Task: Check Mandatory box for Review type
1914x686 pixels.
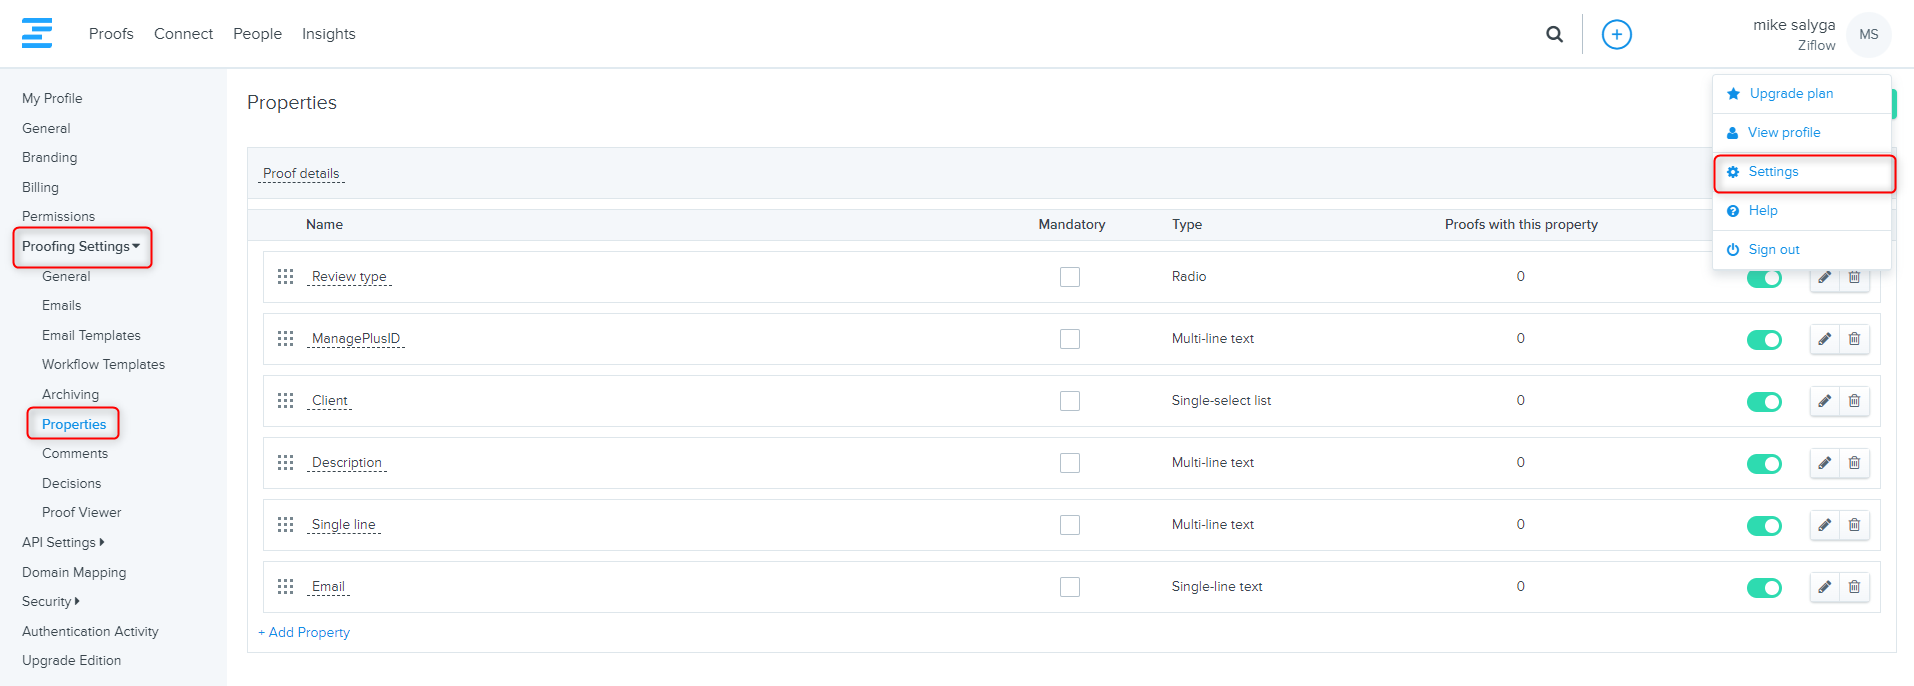Action: click(1070, 277)
